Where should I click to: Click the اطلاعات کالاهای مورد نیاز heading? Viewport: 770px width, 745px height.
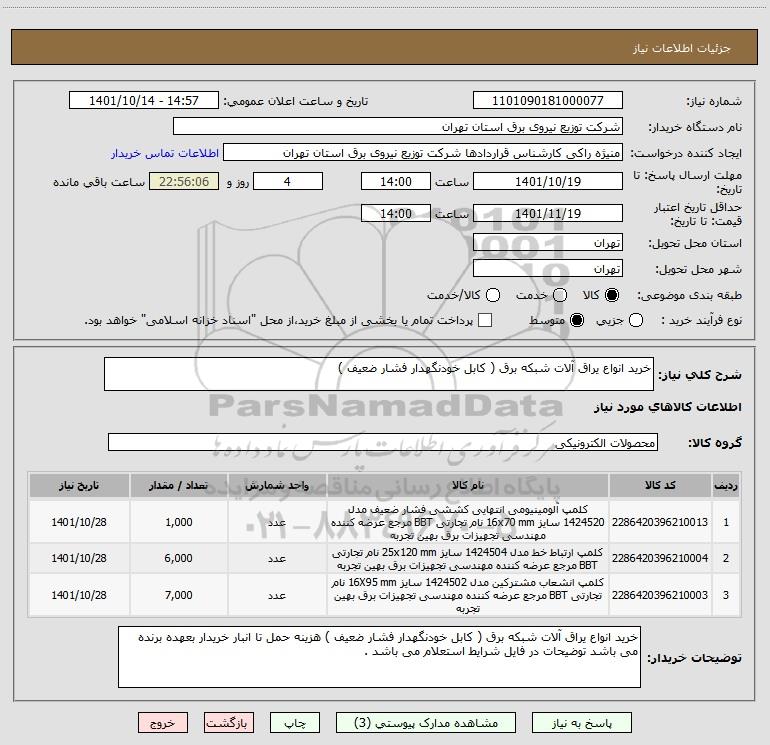click(668, 407)
